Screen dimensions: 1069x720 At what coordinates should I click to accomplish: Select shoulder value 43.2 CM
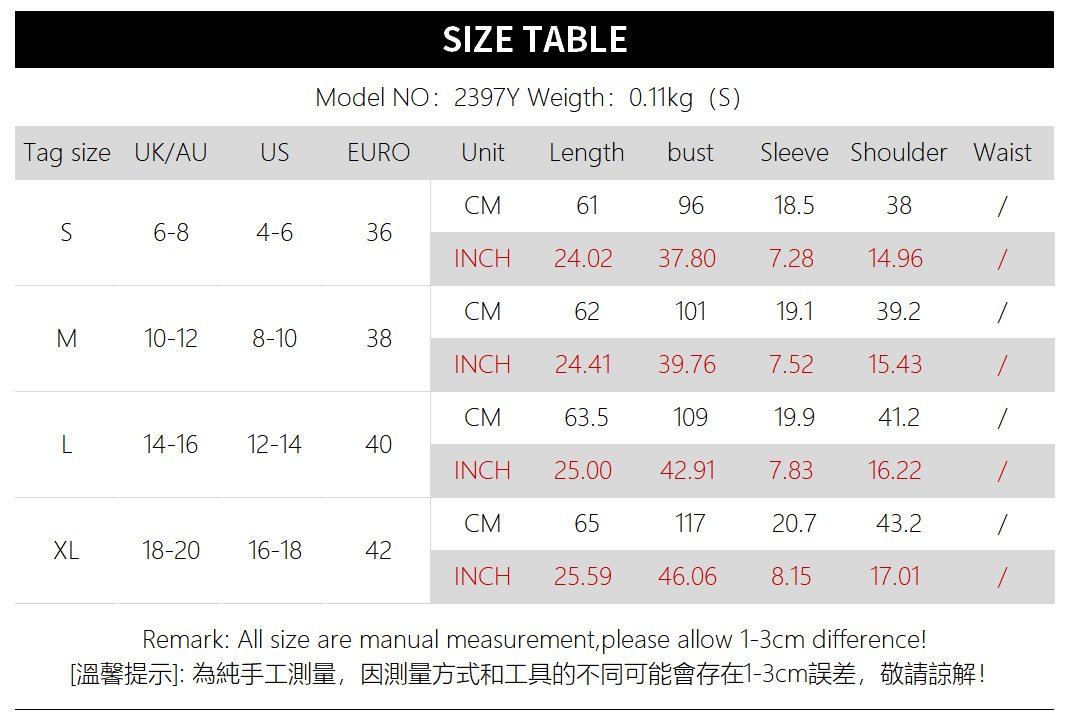[x=899, y=524]
